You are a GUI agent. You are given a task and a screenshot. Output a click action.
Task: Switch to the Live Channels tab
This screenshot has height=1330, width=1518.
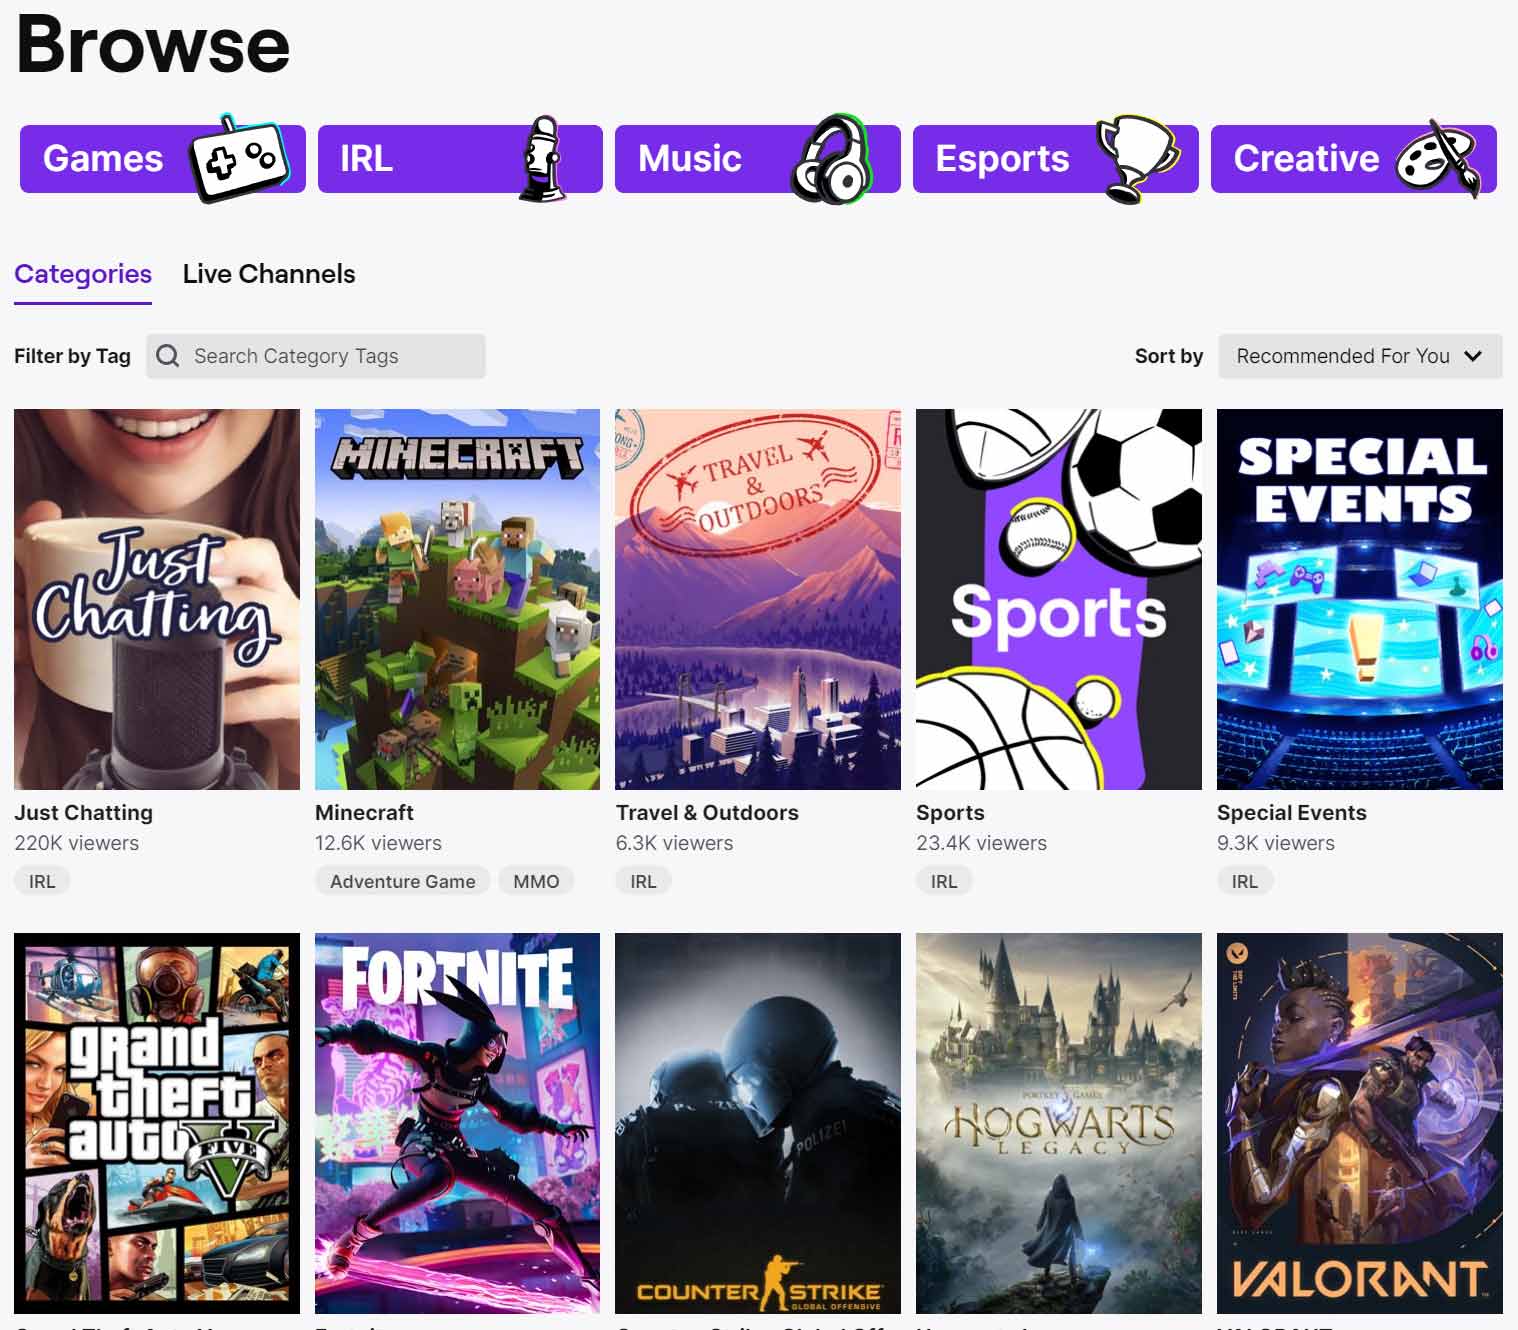coord(269,274)
